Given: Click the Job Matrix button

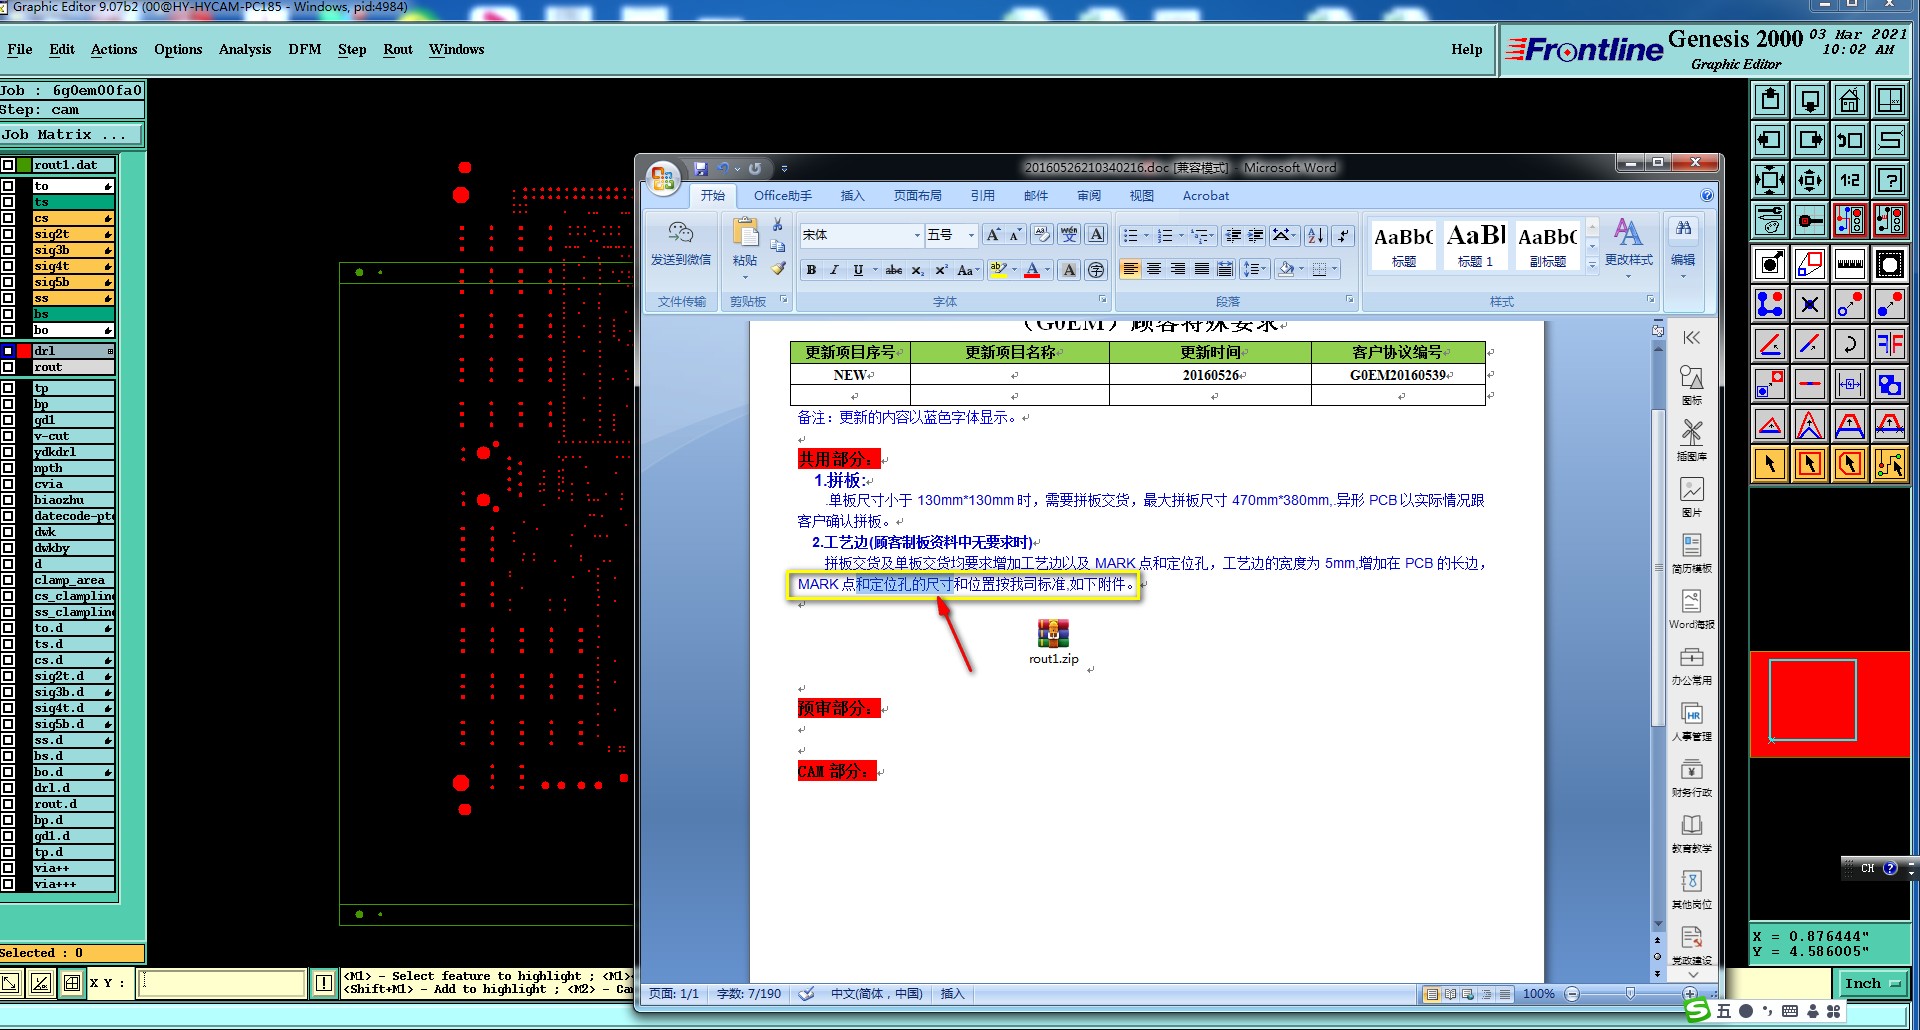Looking at the screenshot, I should coord(72,134).
